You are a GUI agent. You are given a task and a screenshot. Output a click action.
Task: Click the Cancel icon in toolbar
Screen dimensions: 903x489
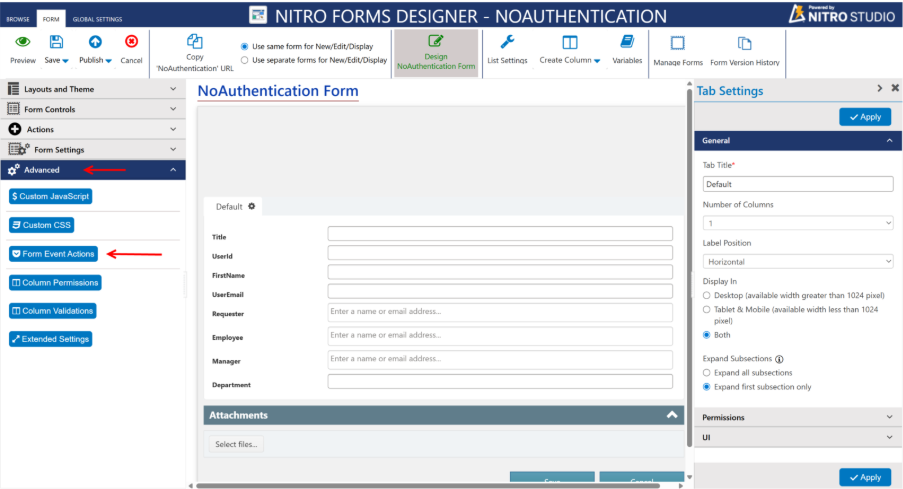131,42
